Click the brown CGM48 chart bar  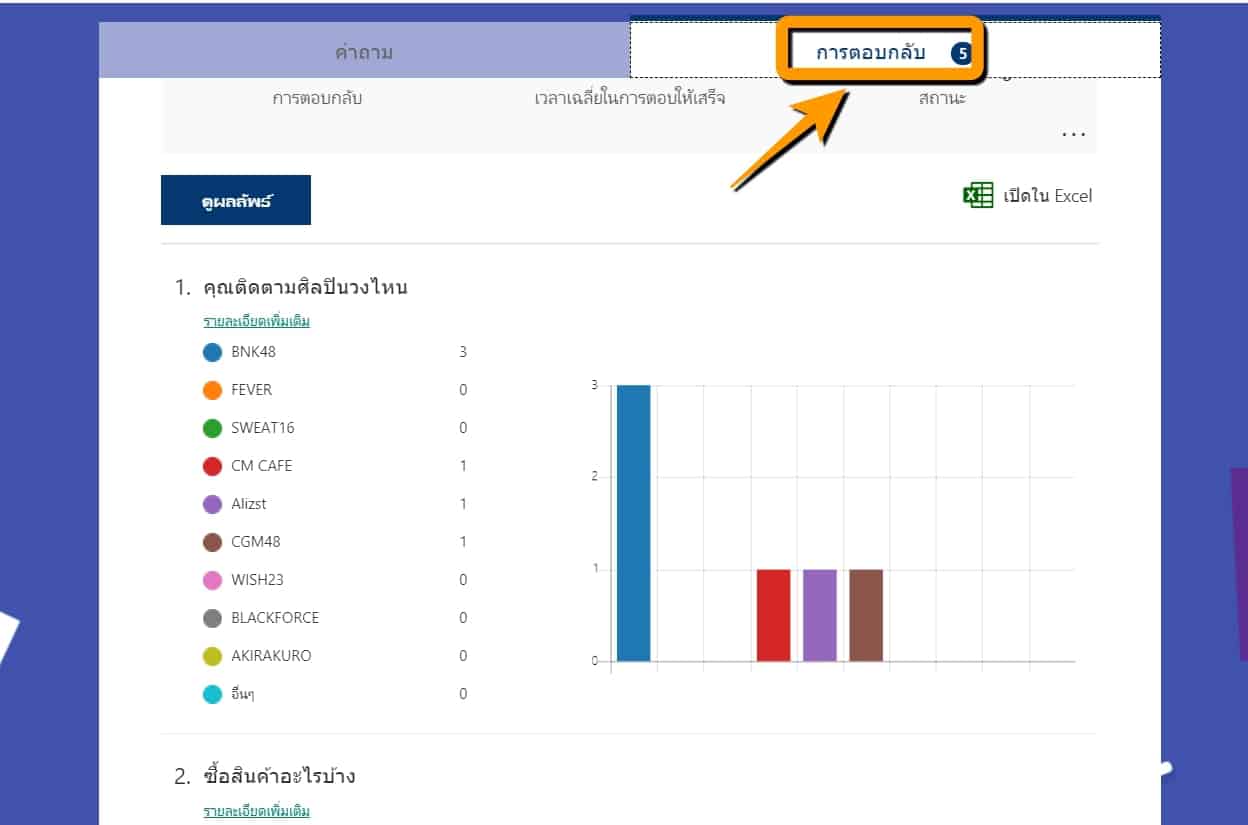tap(866, 615)
